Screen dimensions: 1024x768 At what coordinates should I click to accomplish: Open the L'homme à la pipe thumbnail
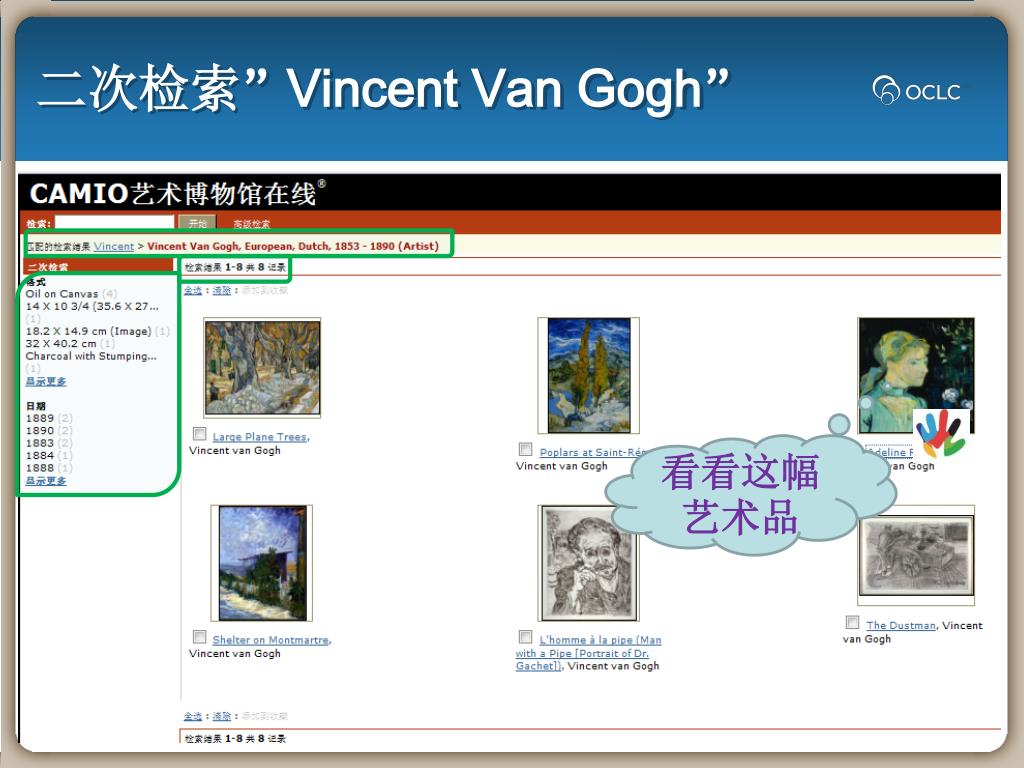point(588,563)
